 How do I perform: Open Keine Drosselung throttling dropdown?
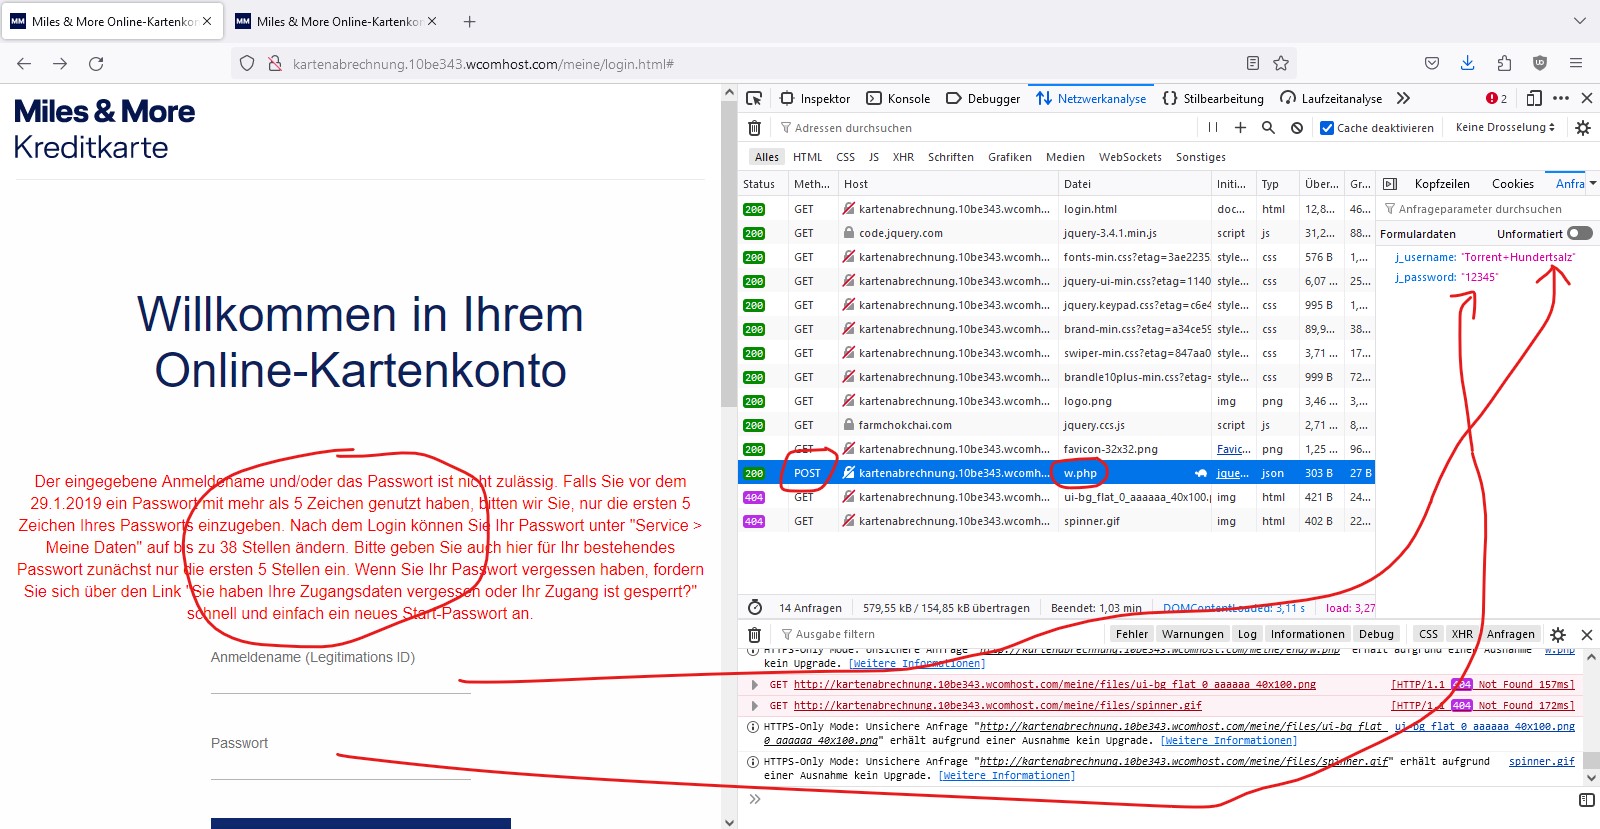pos(1505,128)
